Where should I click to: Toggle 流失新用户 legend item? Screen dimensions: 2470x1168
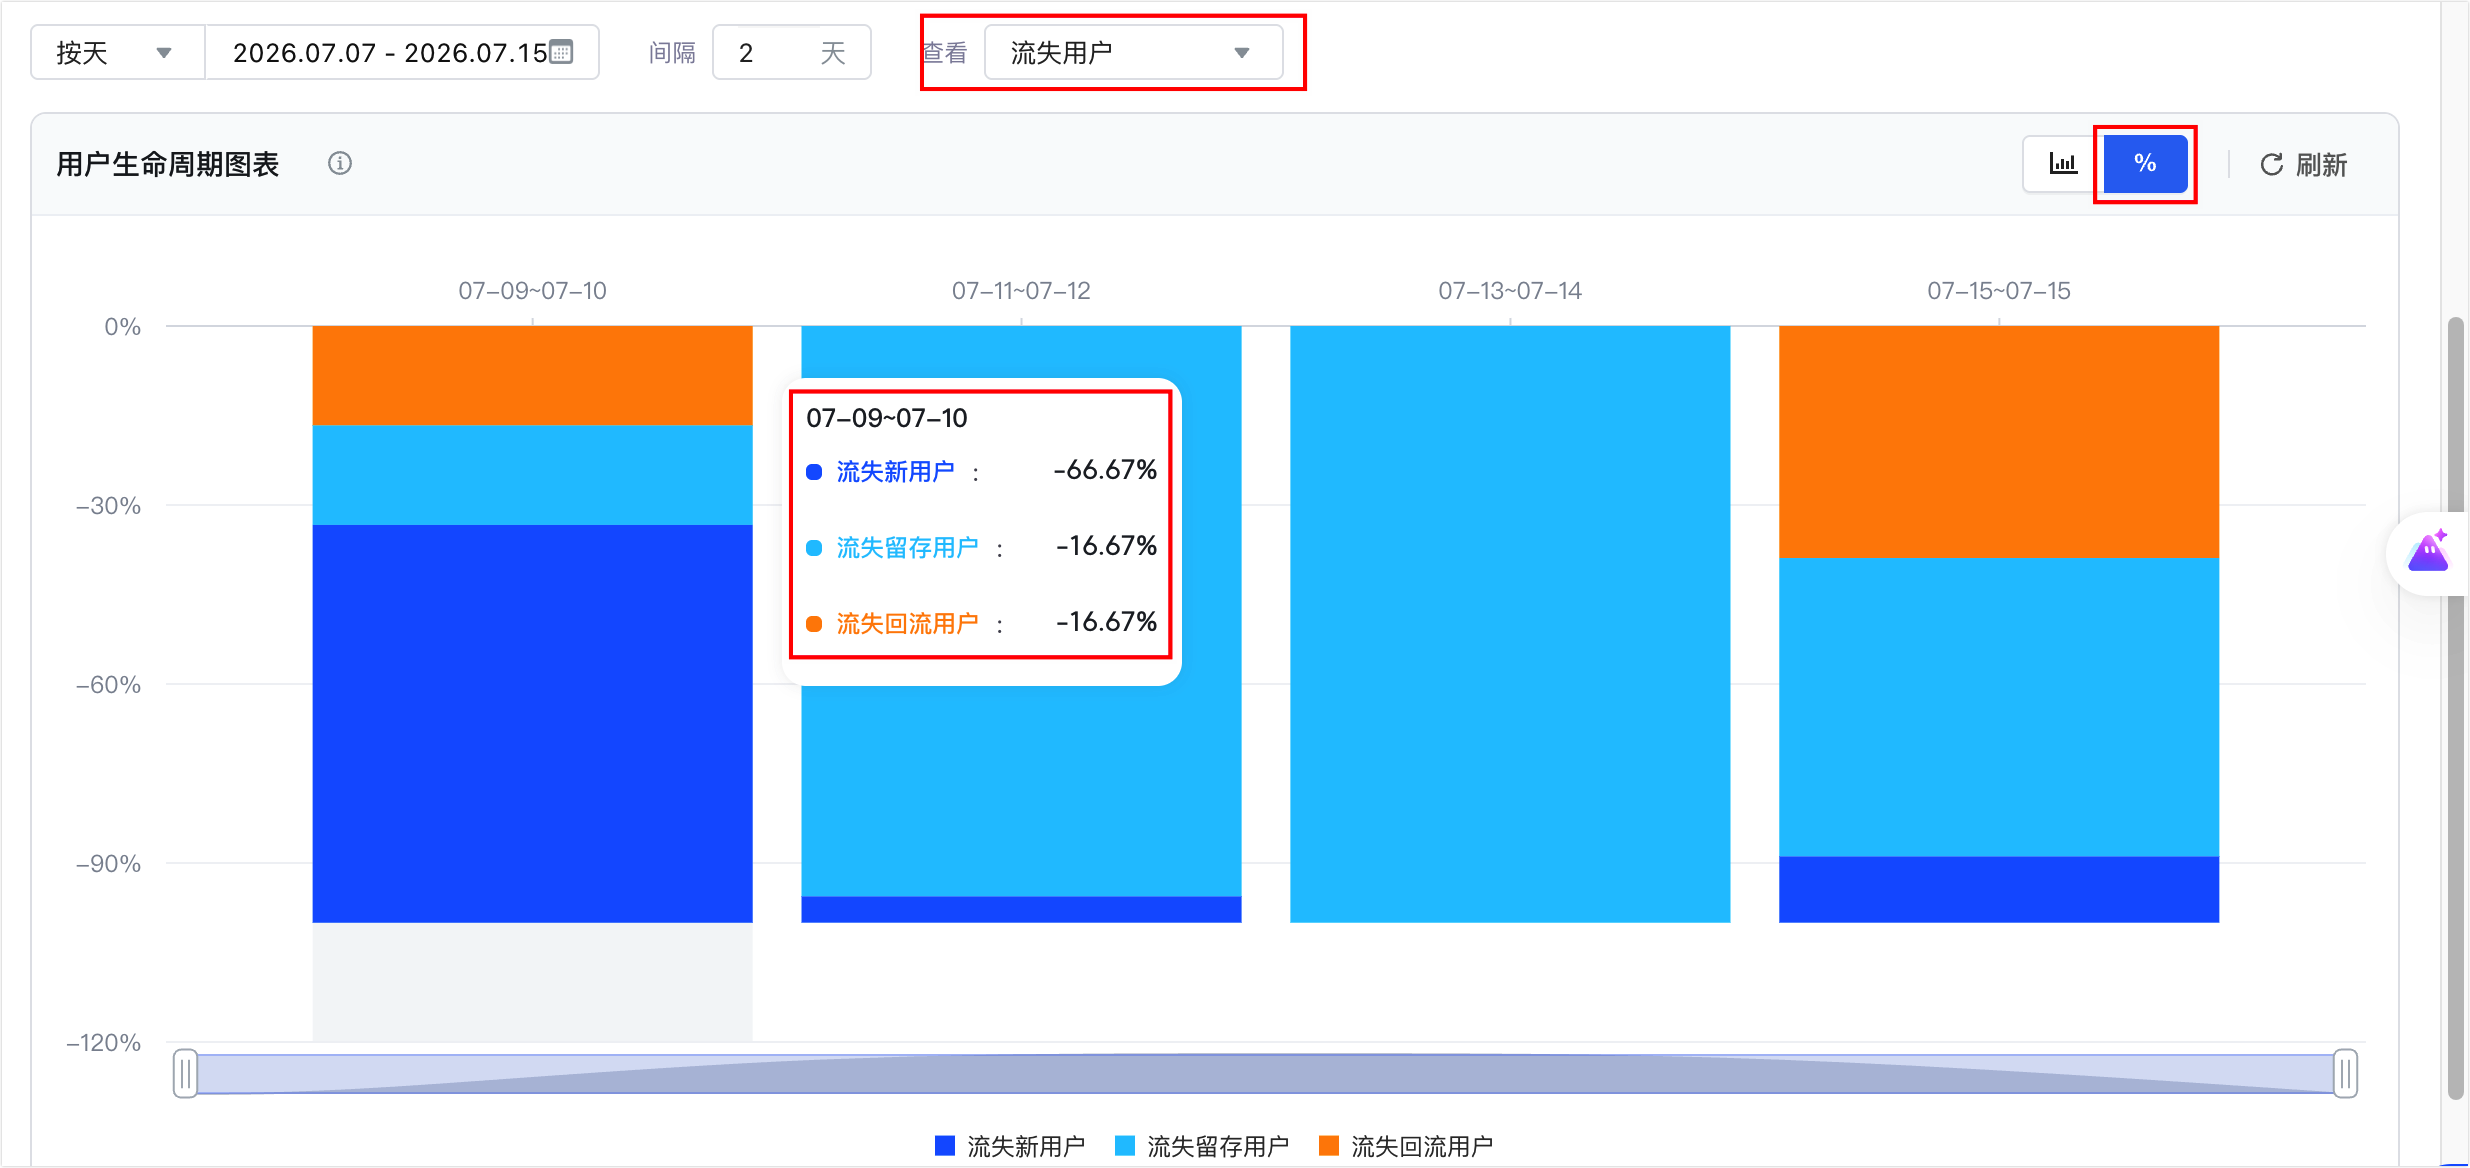[x=1010, y=1146]
